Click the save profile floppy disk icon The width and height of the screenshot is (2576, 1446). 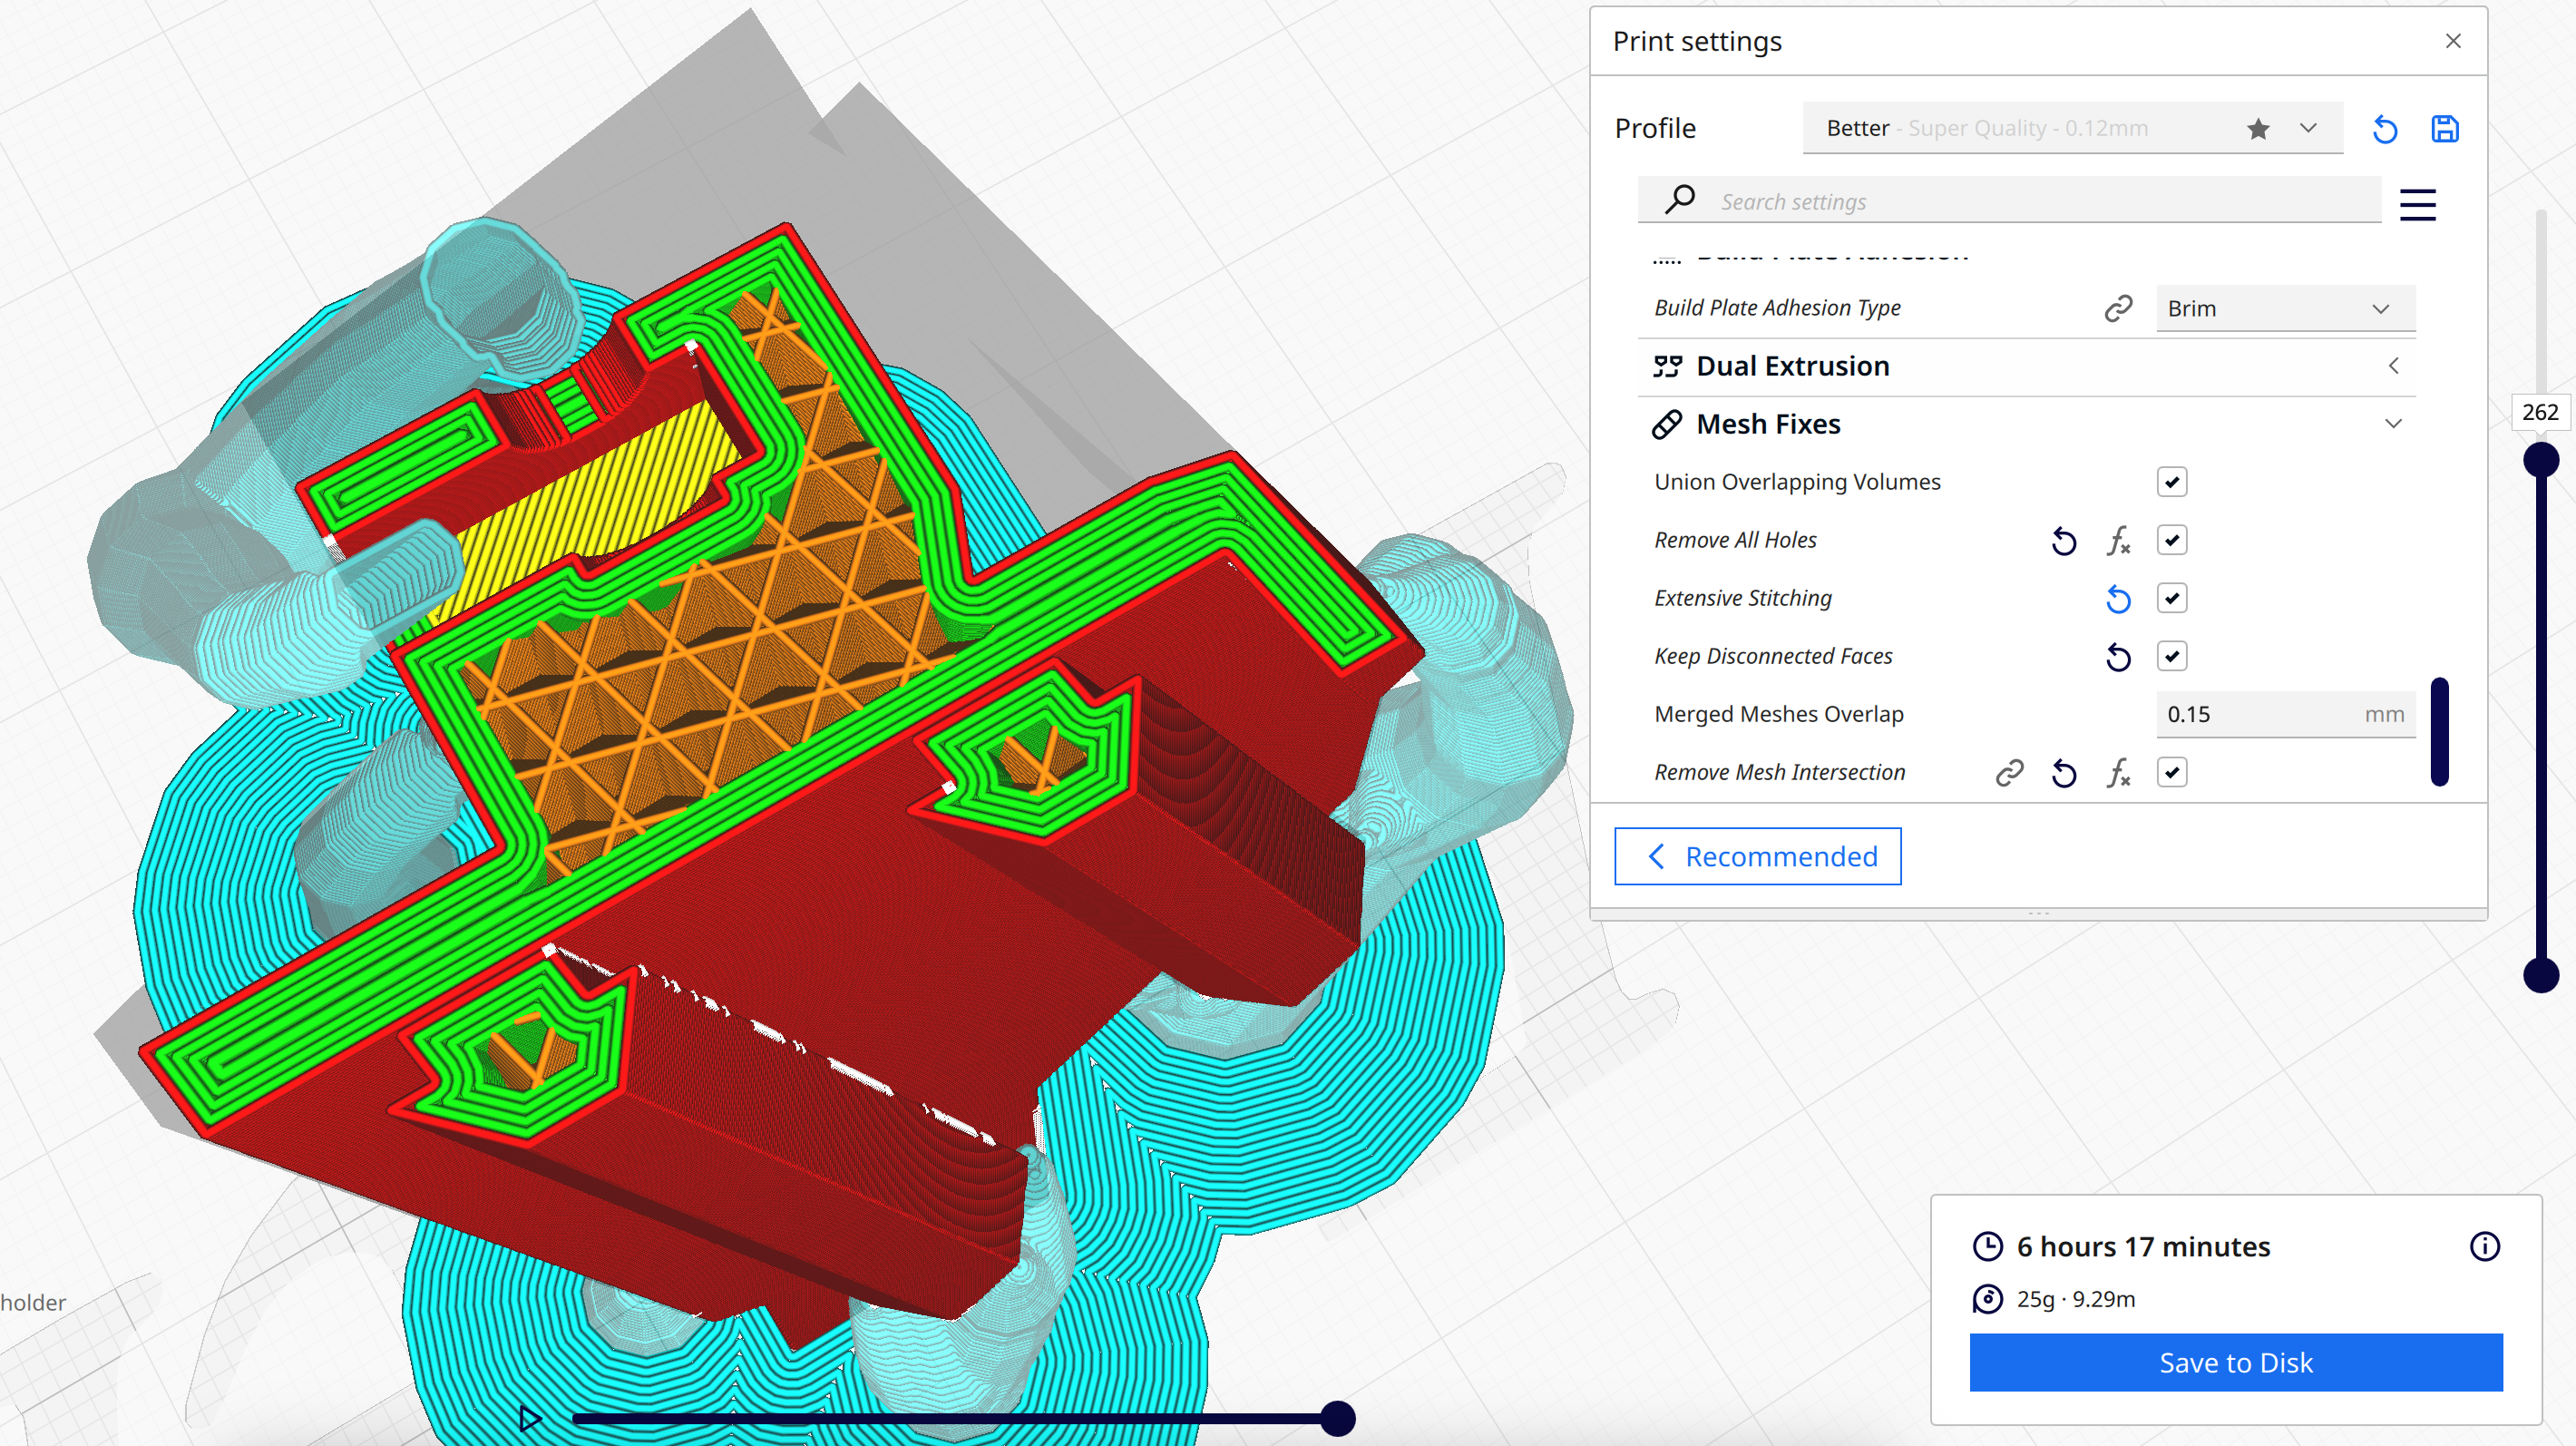pyautogui.click(x=2444, y=129)
